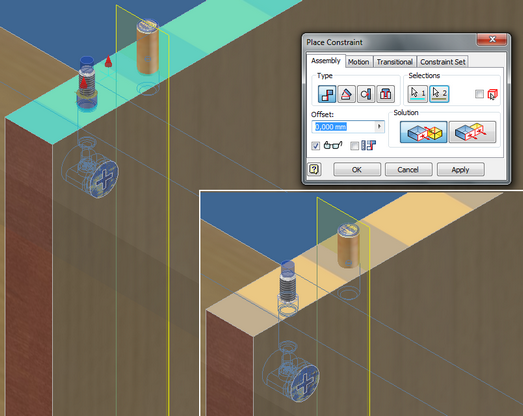
Task: Switch to the Motion tab
Action: (x=359, y=62)
